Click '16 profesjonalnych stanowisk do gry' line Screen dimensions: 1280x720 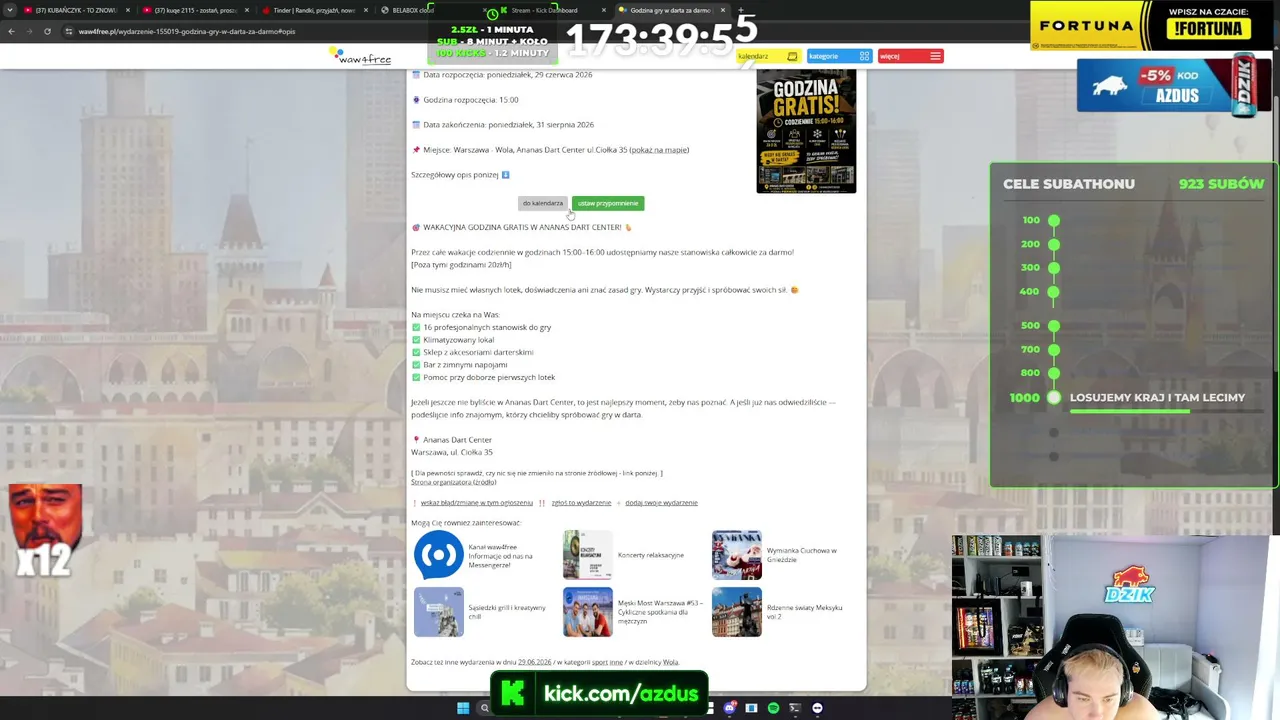point(487,327)
